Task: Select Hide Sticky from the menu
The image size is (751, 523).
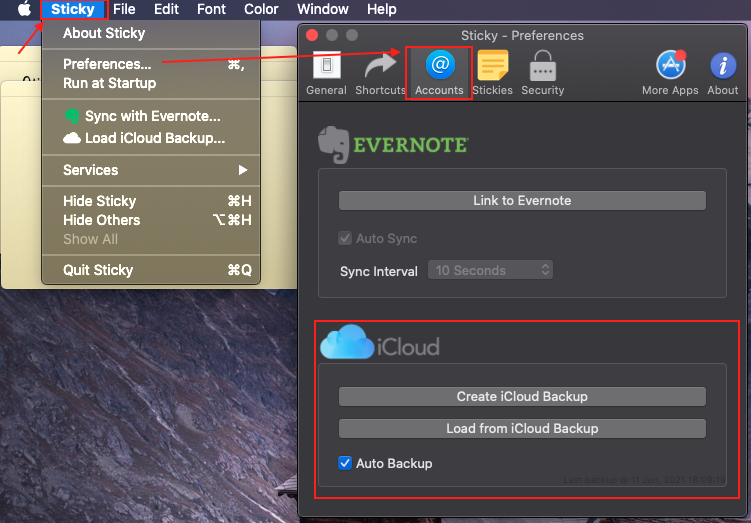Action: click(151, 201)
